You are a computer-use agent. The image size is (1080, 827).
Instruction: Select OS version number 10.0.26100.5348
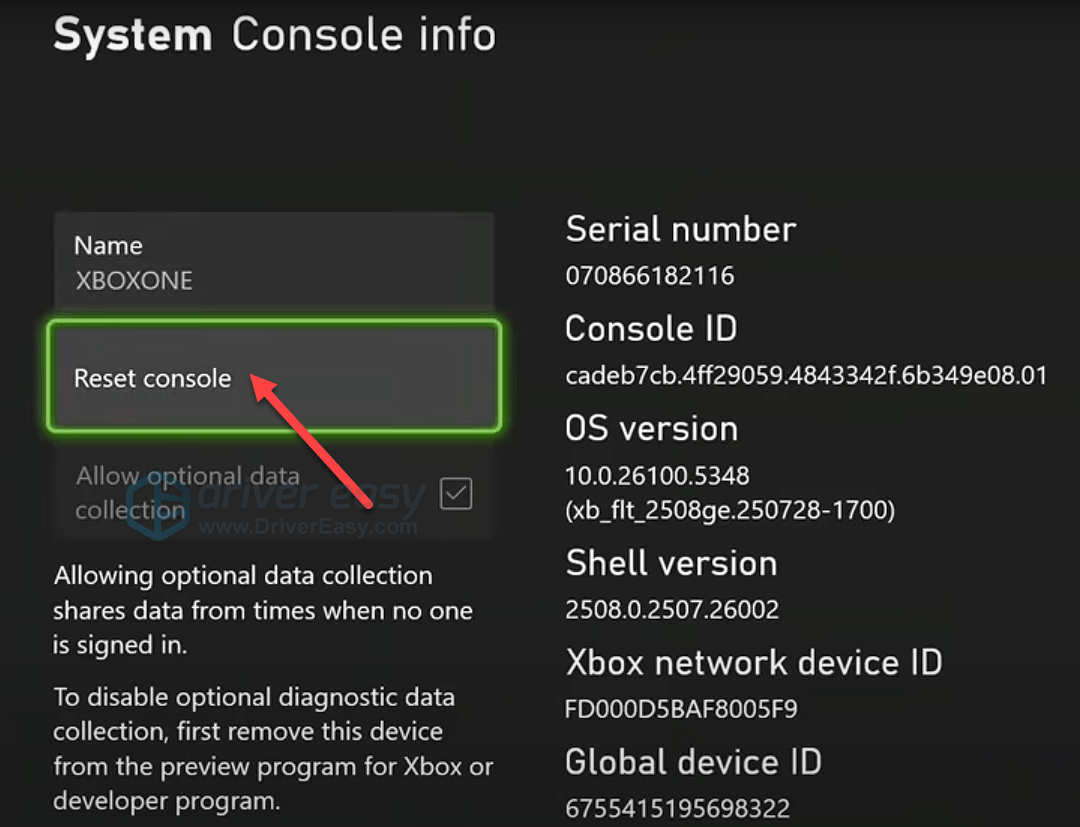657,475
